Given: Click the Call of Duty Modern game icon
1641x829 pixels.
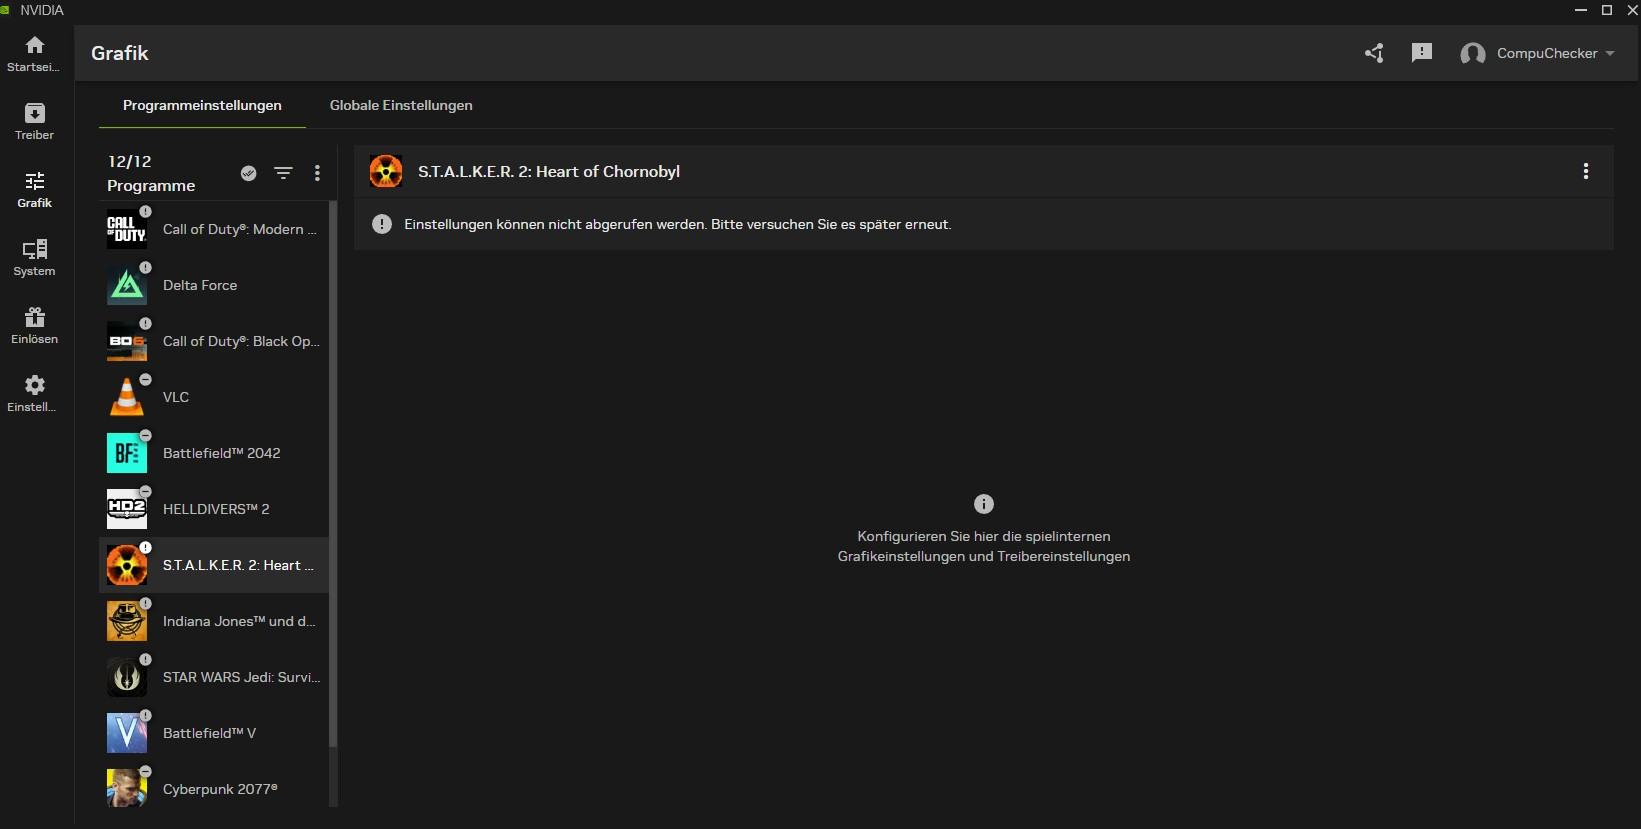Looking at the screenshot, I should [x=127, y=229].
